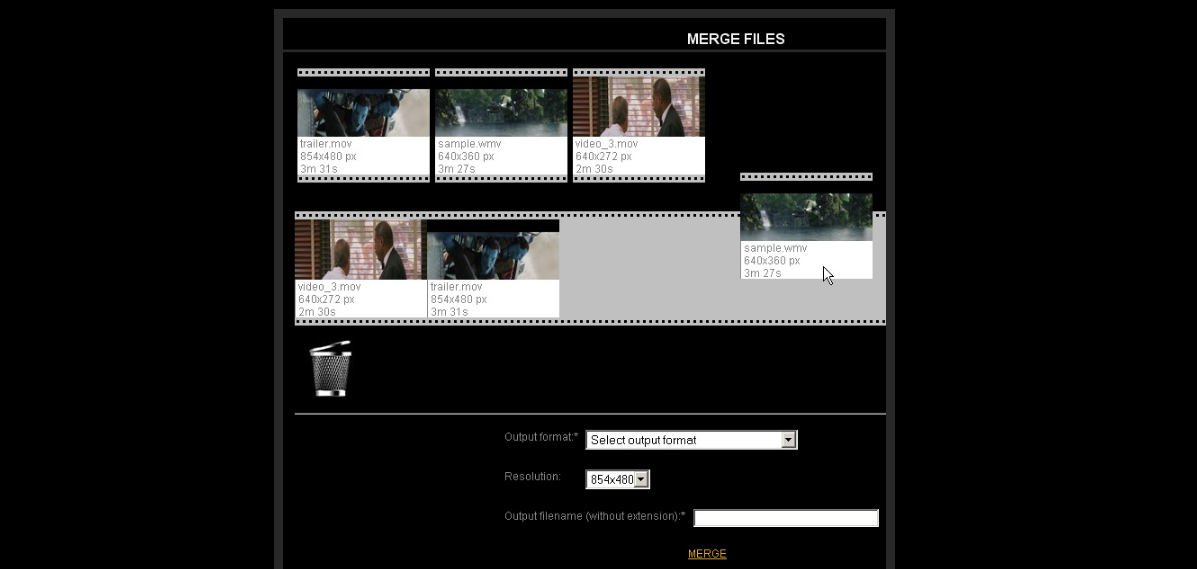Select sample.wmv thumbnail in top source row
1197x569 pixels.
pyautogui.click(x=501, y=113)
